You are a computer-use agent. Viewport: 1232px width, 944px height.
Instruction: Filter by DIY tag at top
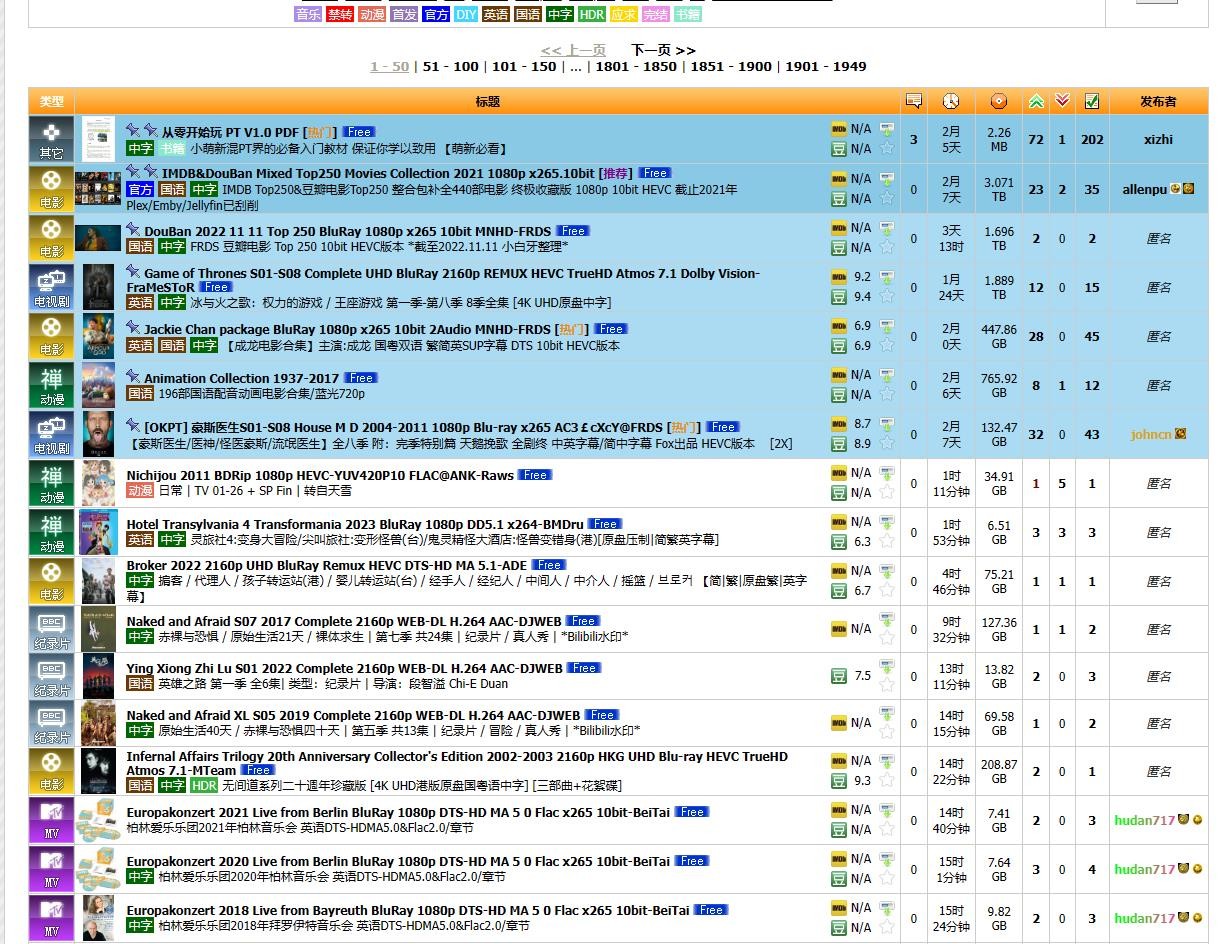coord(466,14)
